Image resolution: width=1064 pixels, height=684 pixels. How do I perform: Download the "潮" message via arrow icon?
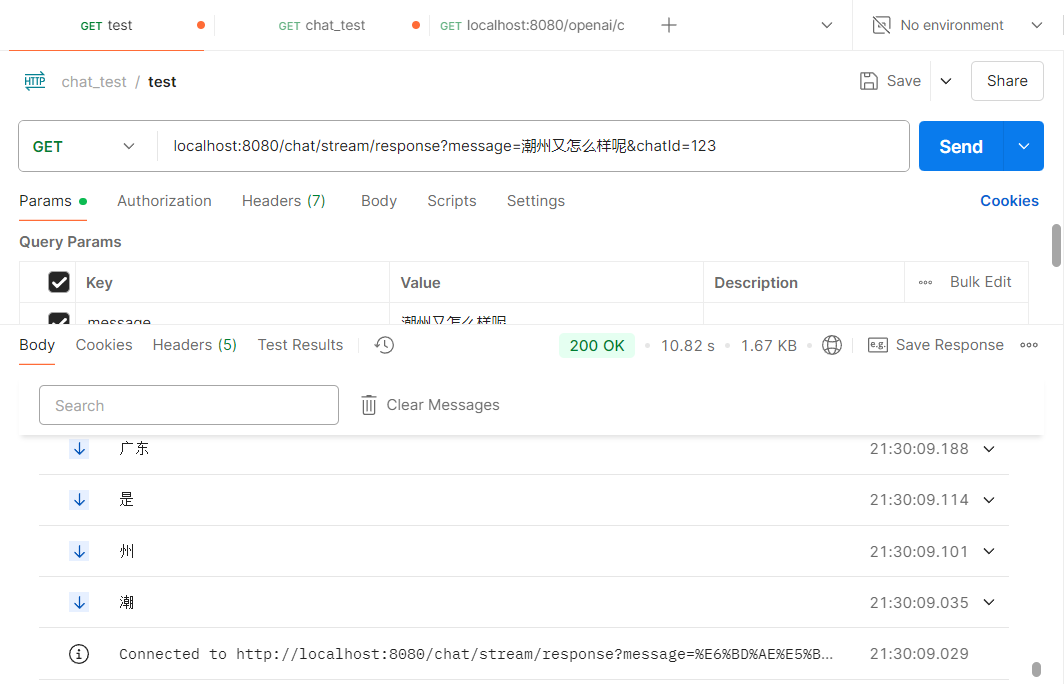pos(79,602)
